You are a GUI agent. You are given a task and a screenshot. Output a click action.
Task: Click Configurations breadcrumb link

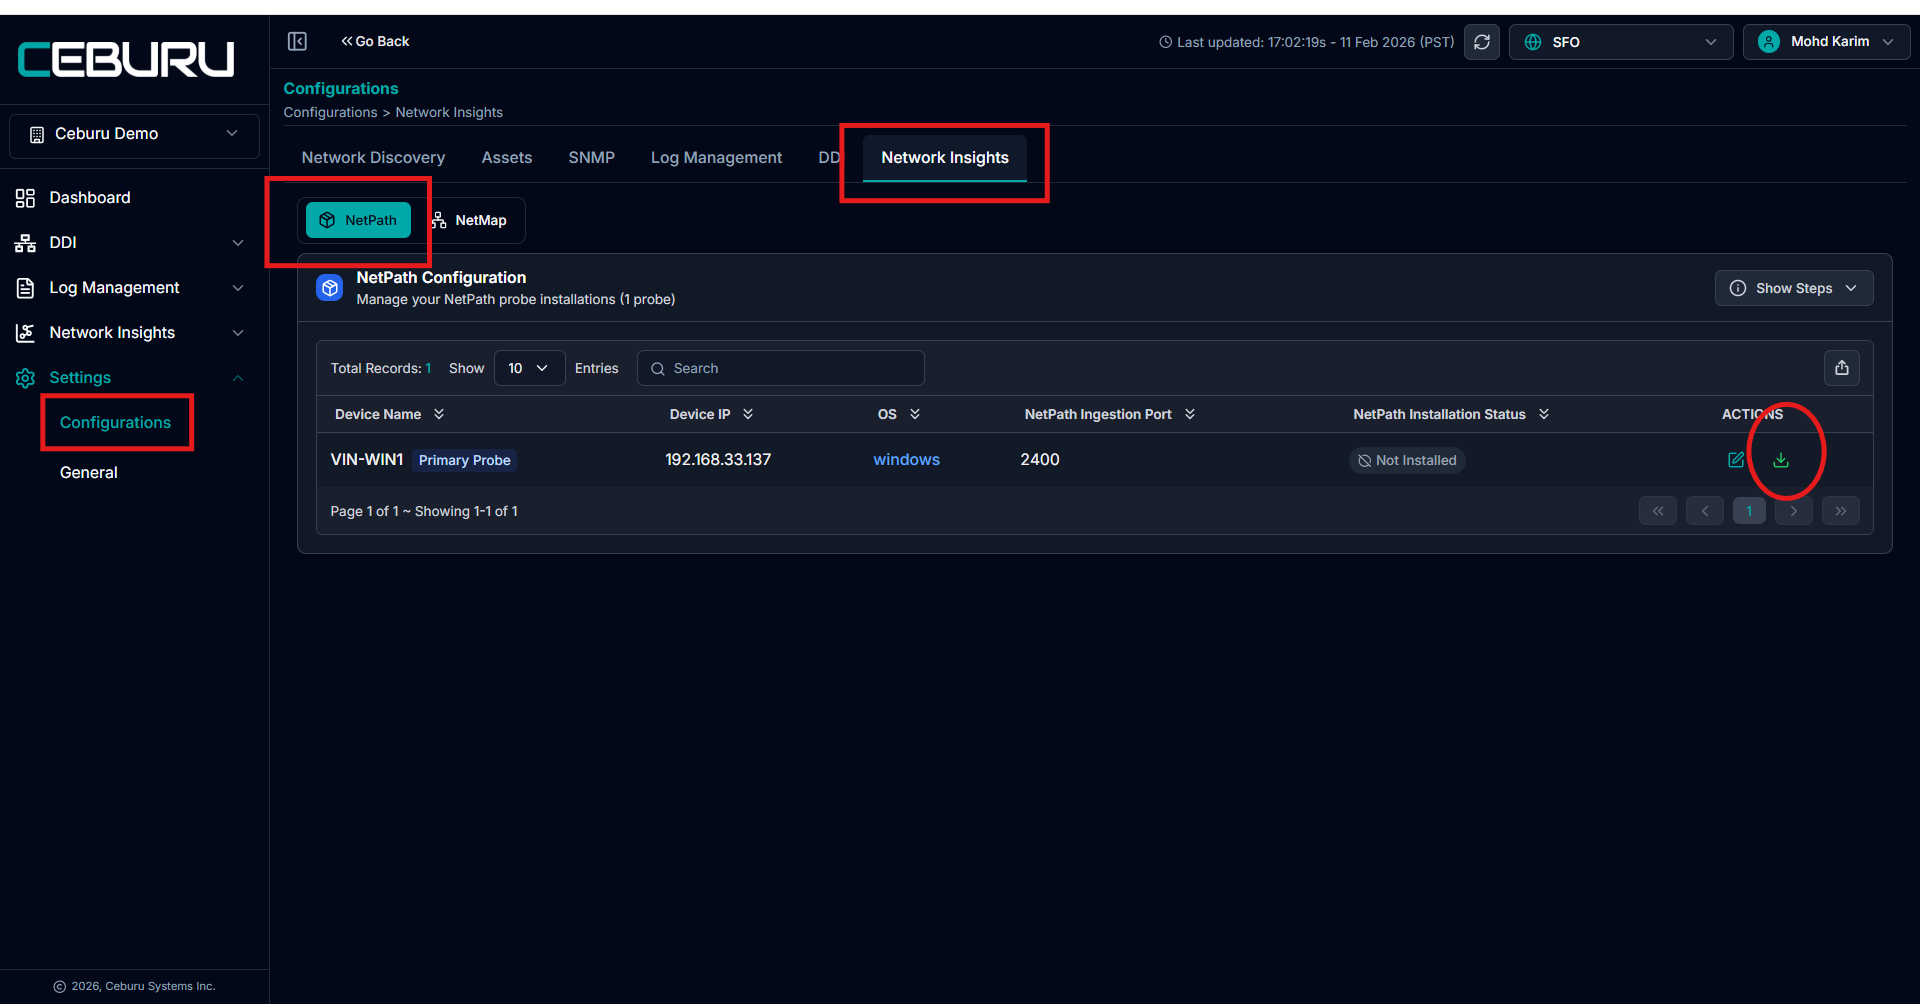pyautogui.click(x=330, y=113)
